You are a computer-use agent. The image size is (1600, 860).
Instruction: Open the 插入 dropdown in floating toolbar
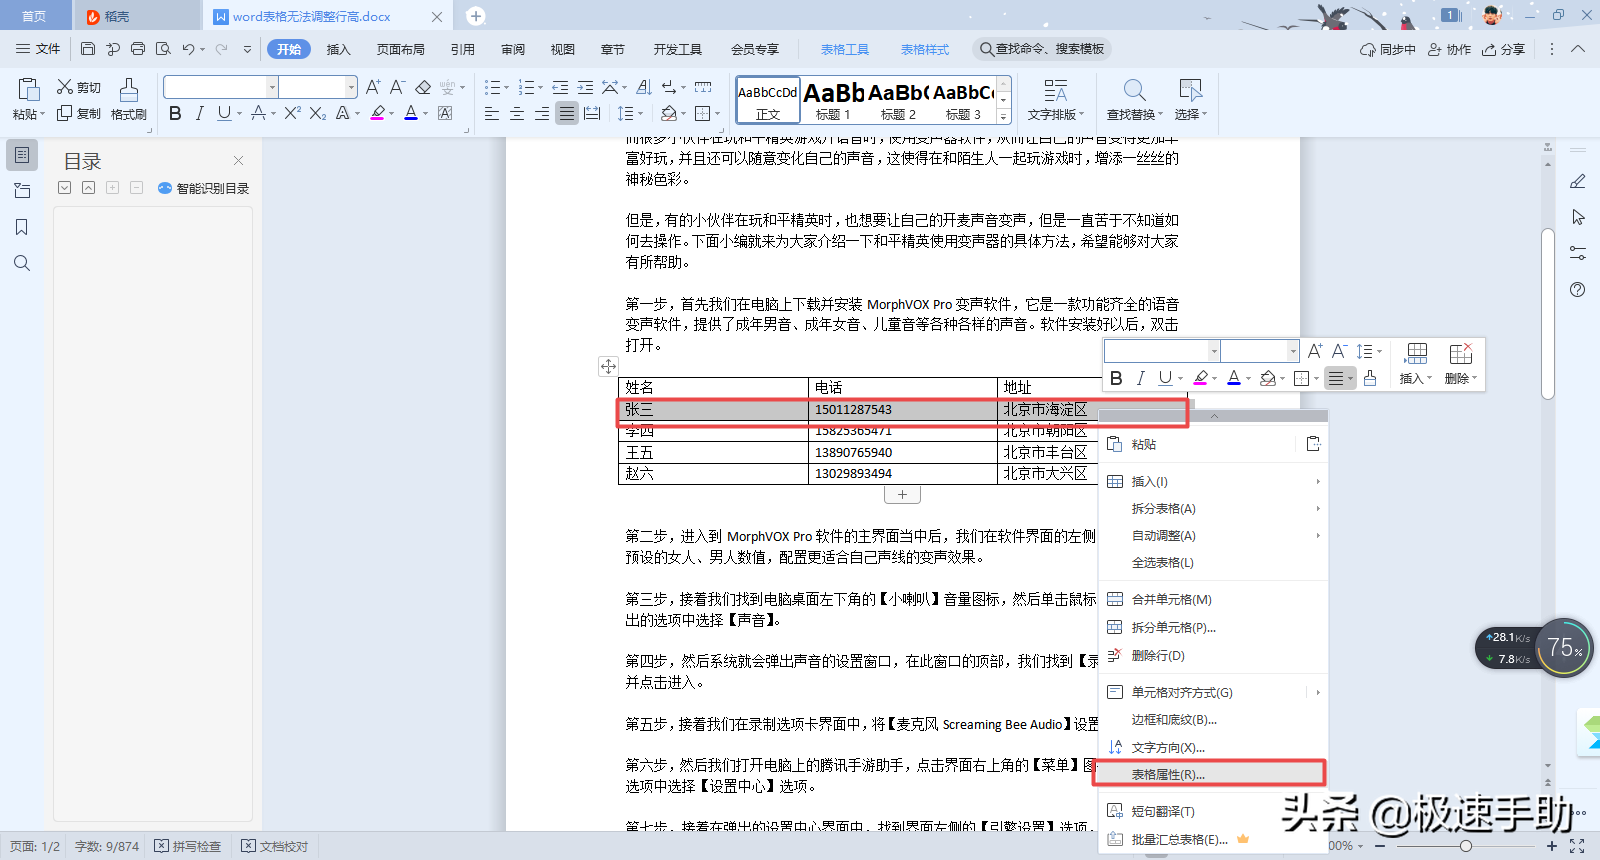(1416, 378)
